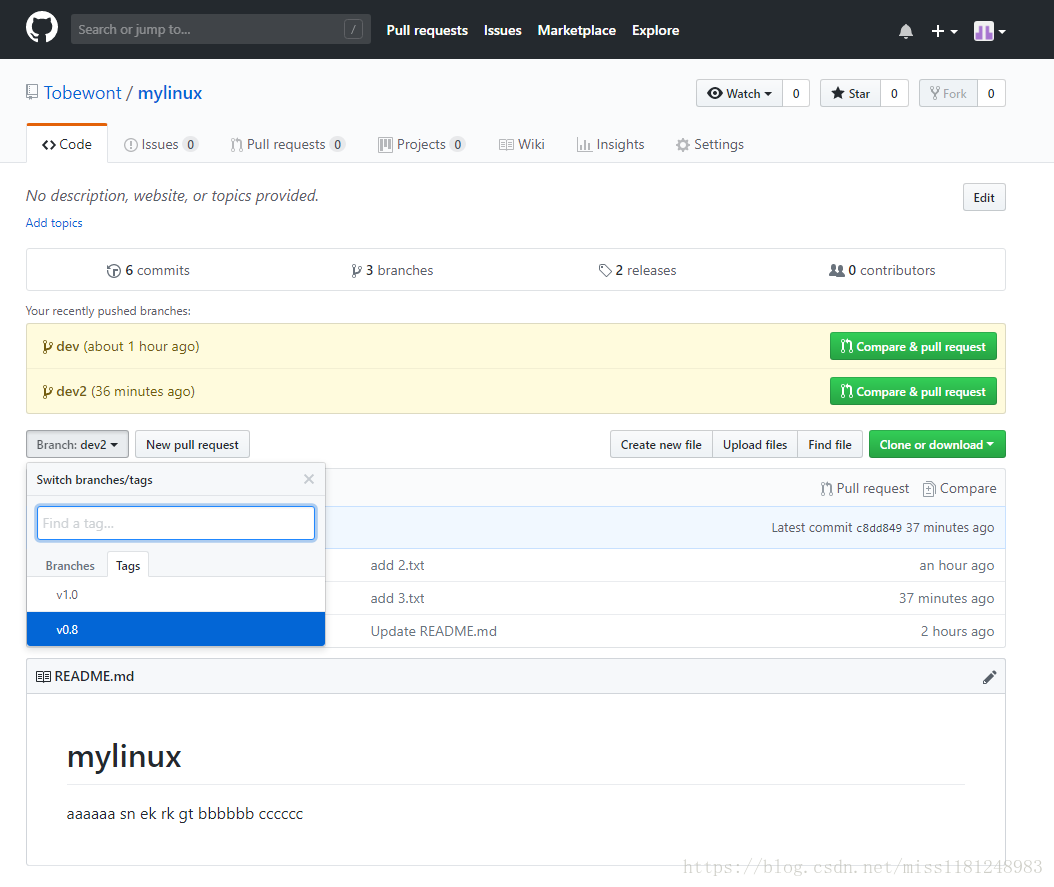Open Issues in top navigation
This screenshot has width=1054, height=887.
click(x=503, y=30)
